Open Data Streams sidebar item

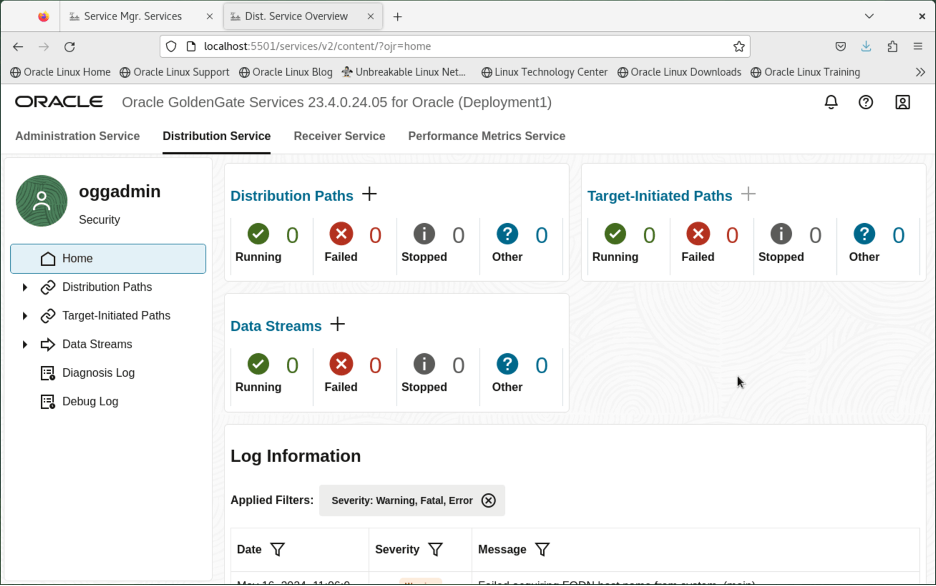(x=97, y=344)
